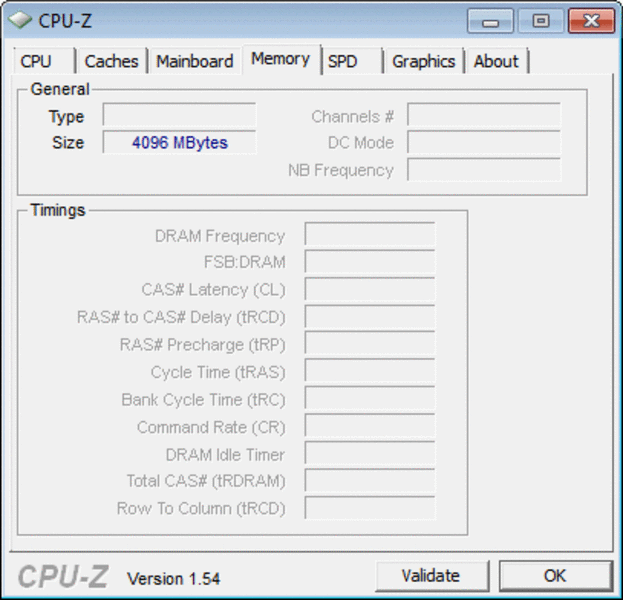Click the Timings group heading
Image resolution: width=623 pixels, height=600 pixels.
(58, 210)
